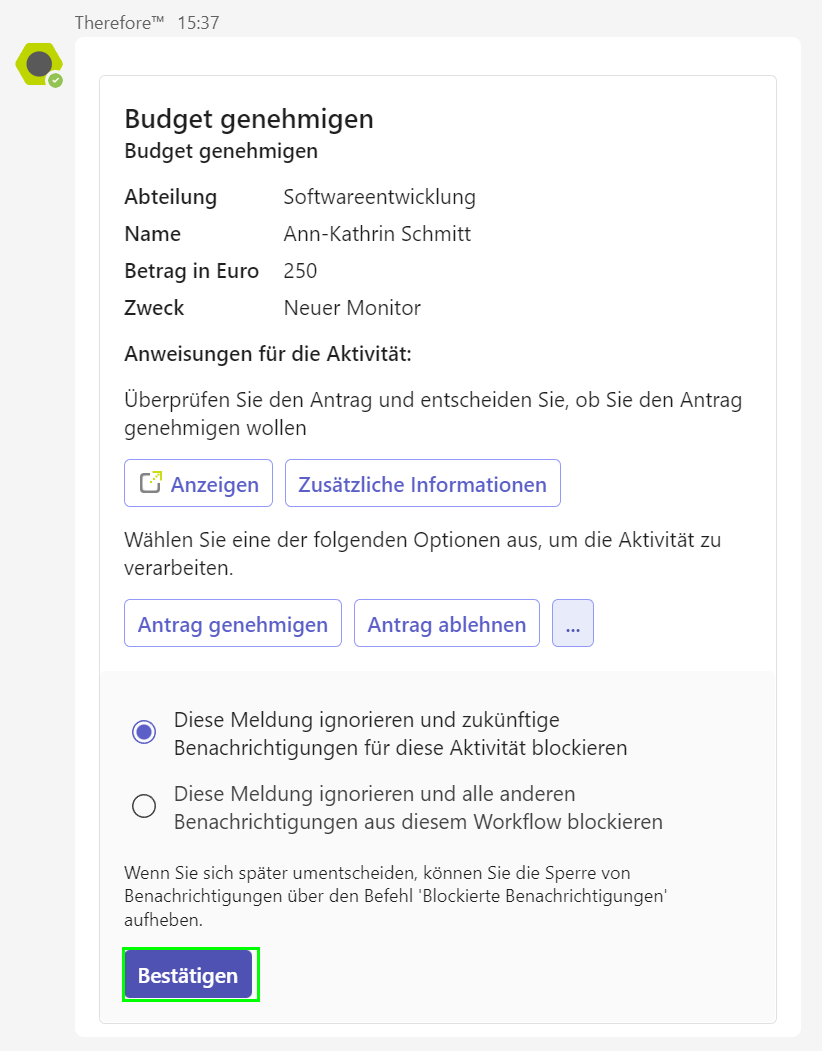Screen dimensions: 822x1051
Task: Click the large Budget genehmigen card title
Action: [x=249, y=119]
